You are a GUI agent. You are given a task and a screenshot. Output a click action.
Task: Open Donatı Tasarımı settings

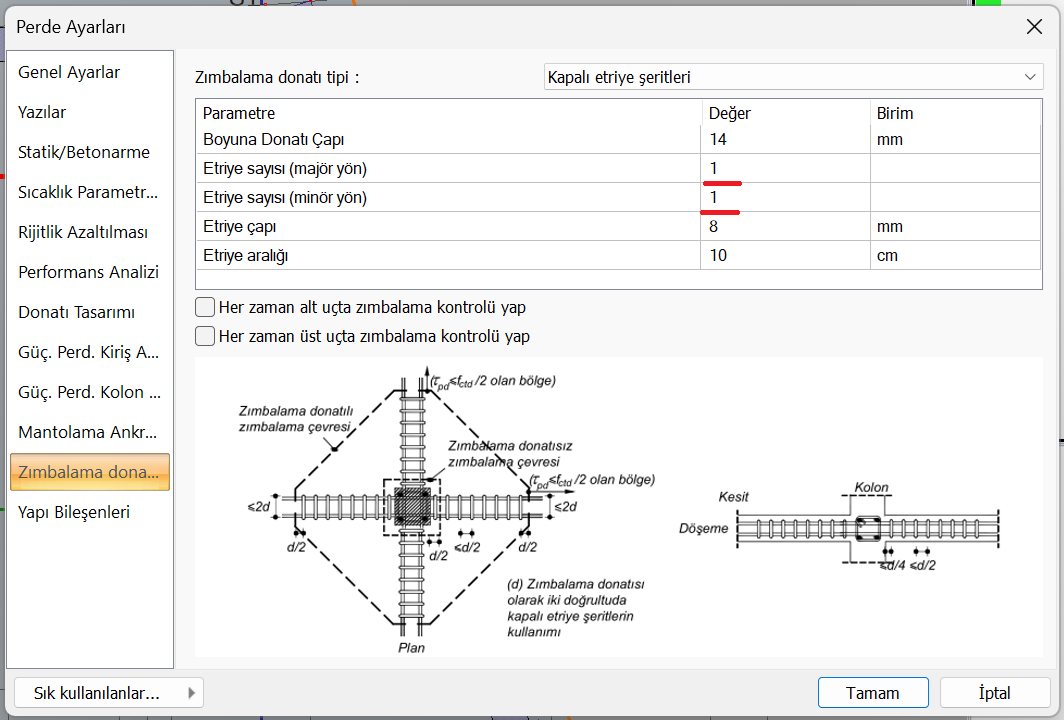point(76,312)
